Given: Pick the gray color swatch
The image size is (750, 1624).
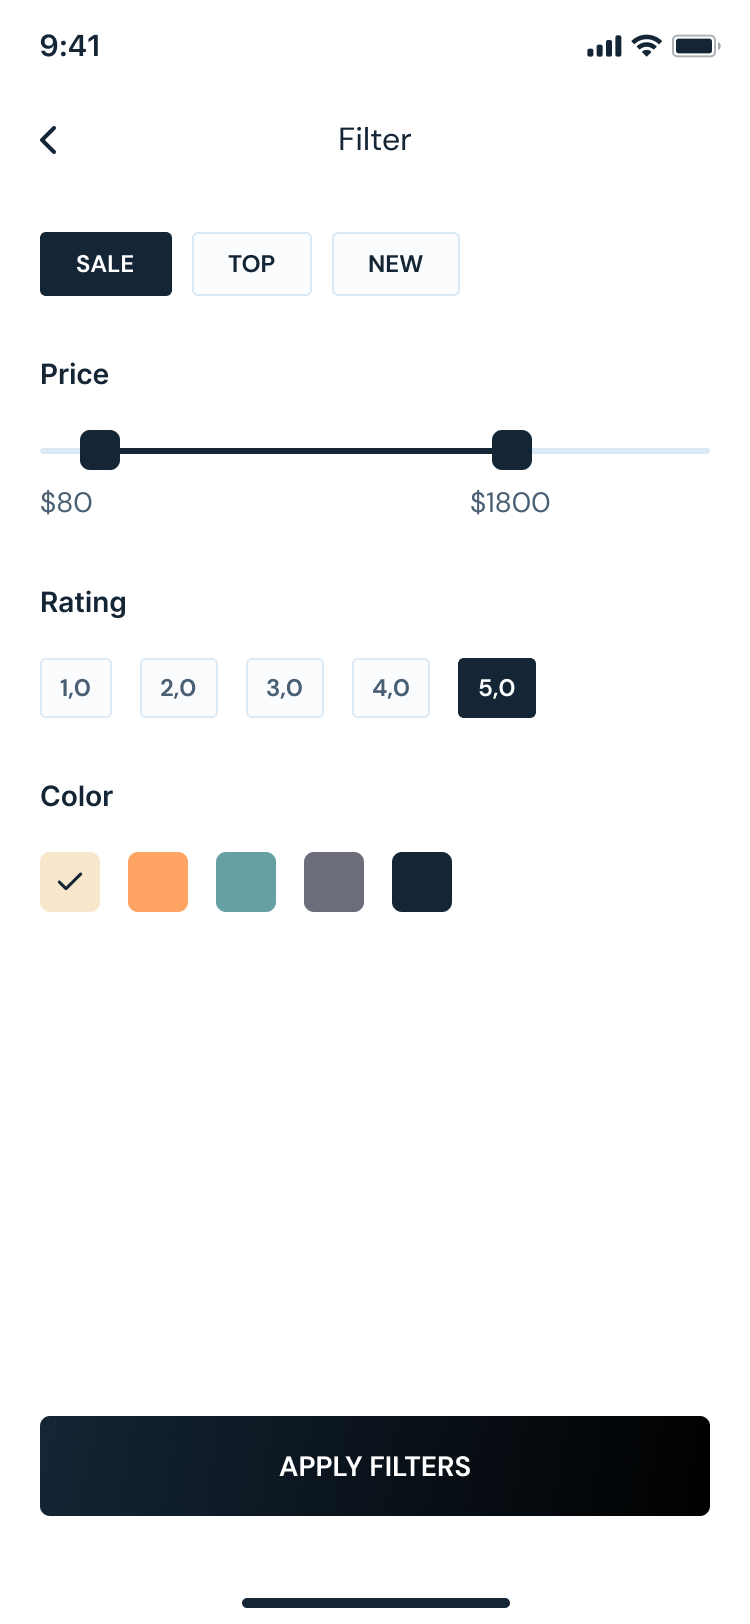Looking at the screenshot, I should (x=334, y=882).
